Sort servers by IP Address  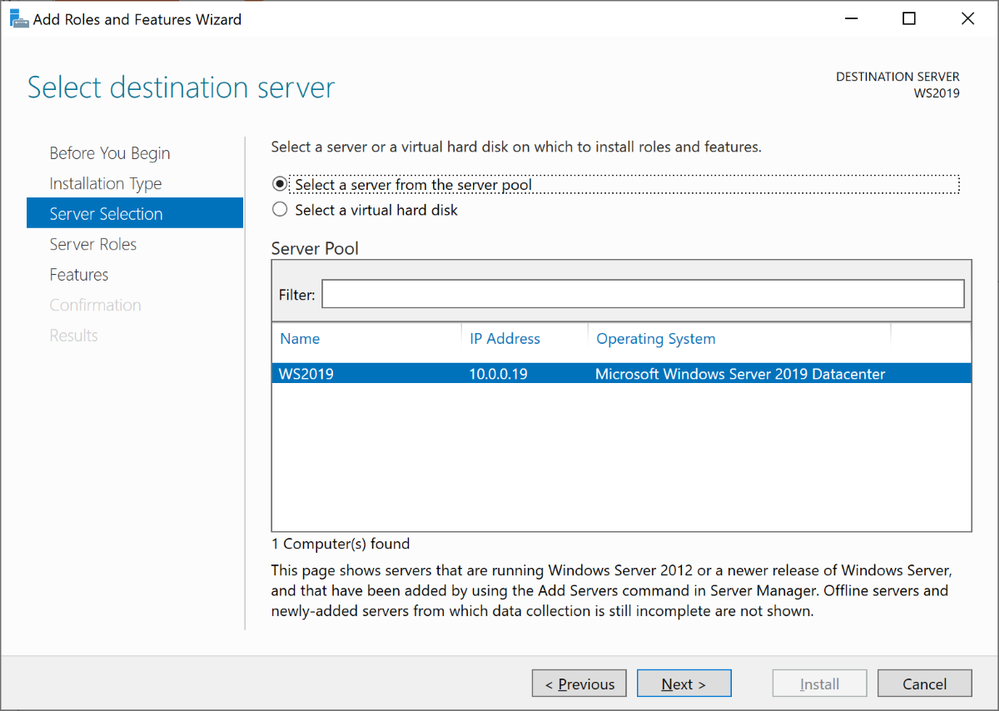[x=505, y=338]
